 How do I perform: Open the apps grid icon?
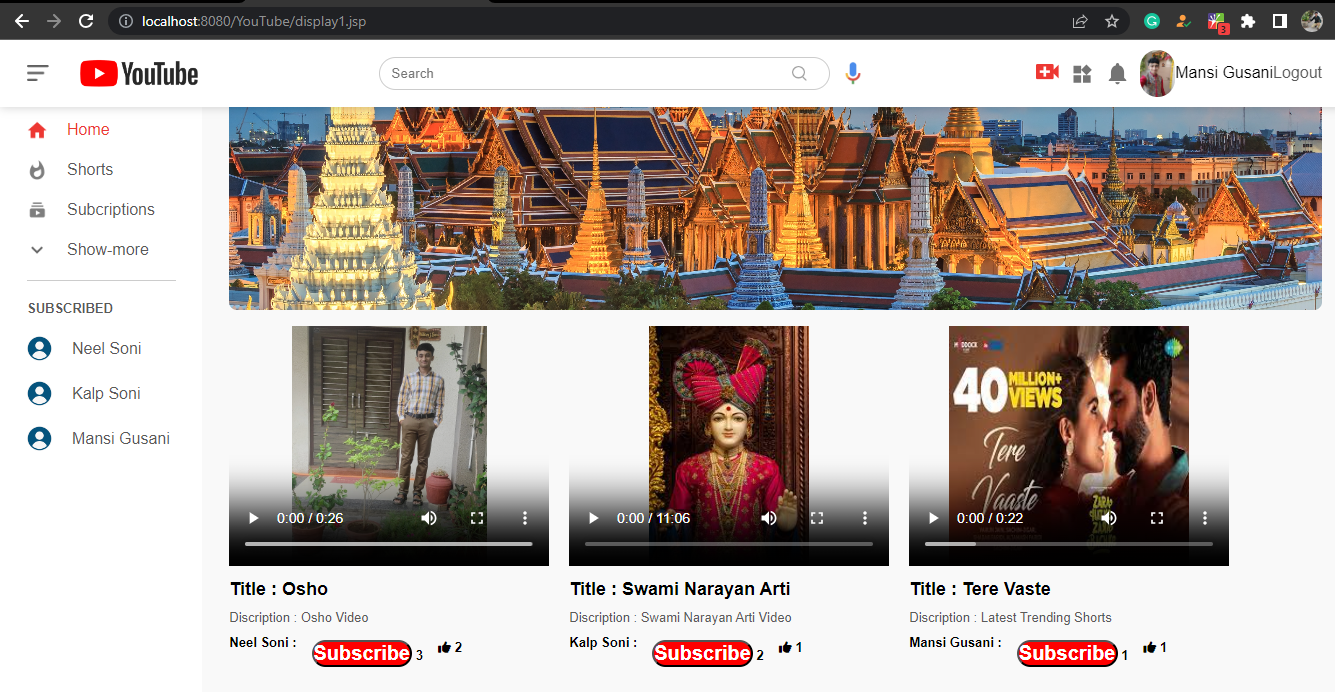point(1082,74)
